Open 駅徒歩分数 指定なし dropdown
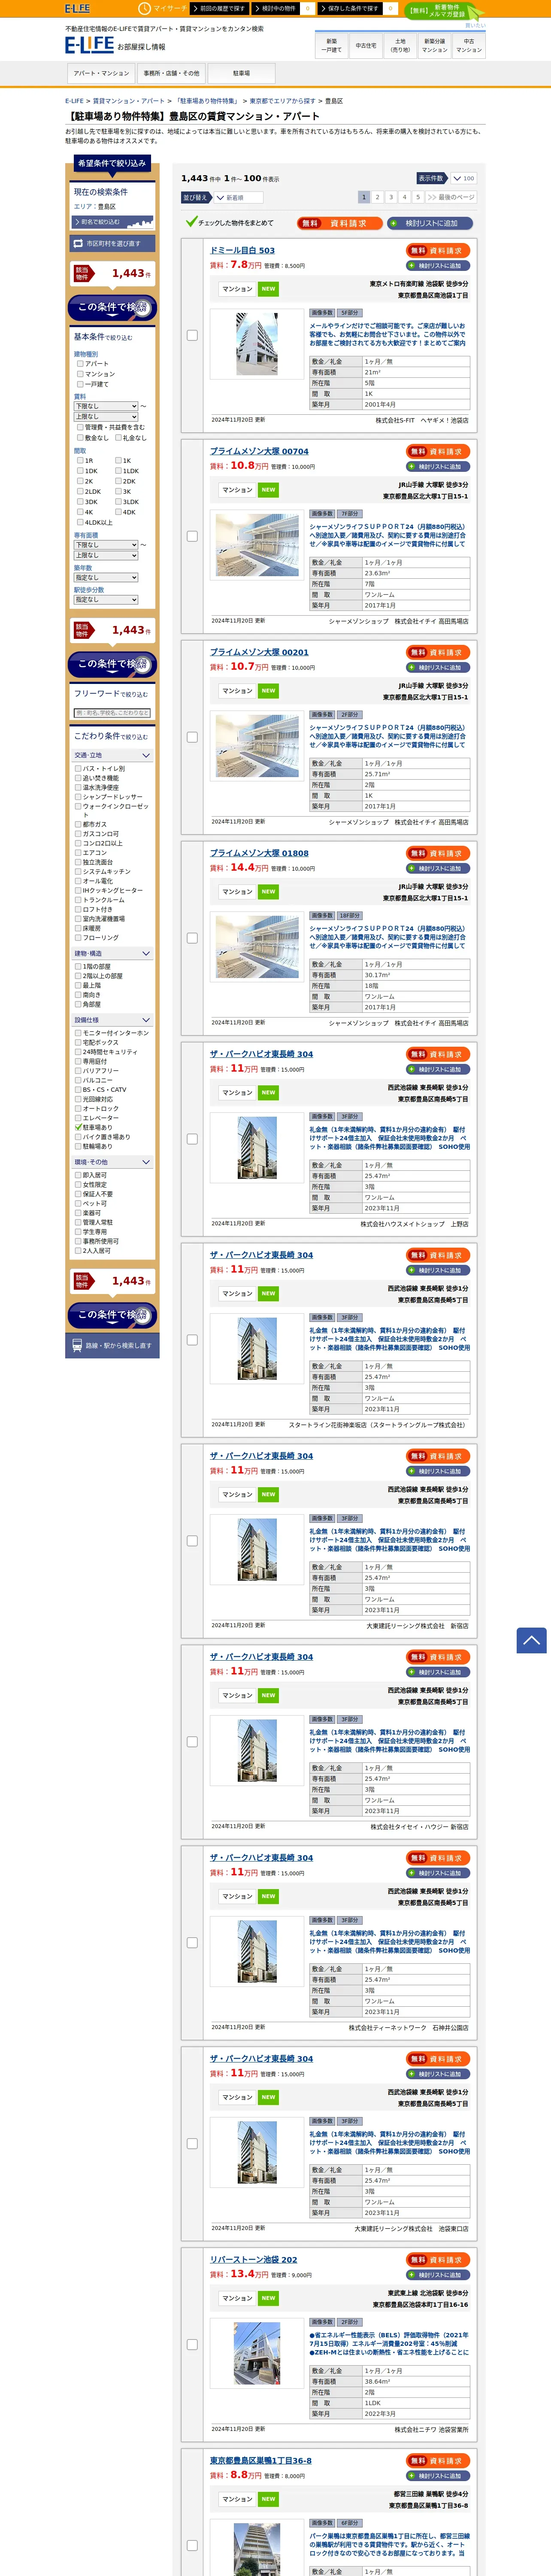Viewport: 551px width, 2576px height. [106, 600]
